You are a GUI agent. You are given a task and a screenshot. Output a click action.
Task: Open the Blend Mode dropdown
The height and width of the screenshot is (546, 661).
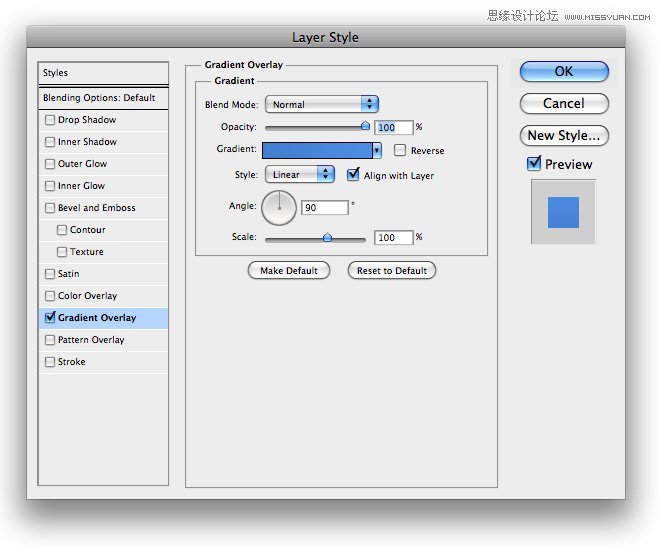[x=322, y=104]
